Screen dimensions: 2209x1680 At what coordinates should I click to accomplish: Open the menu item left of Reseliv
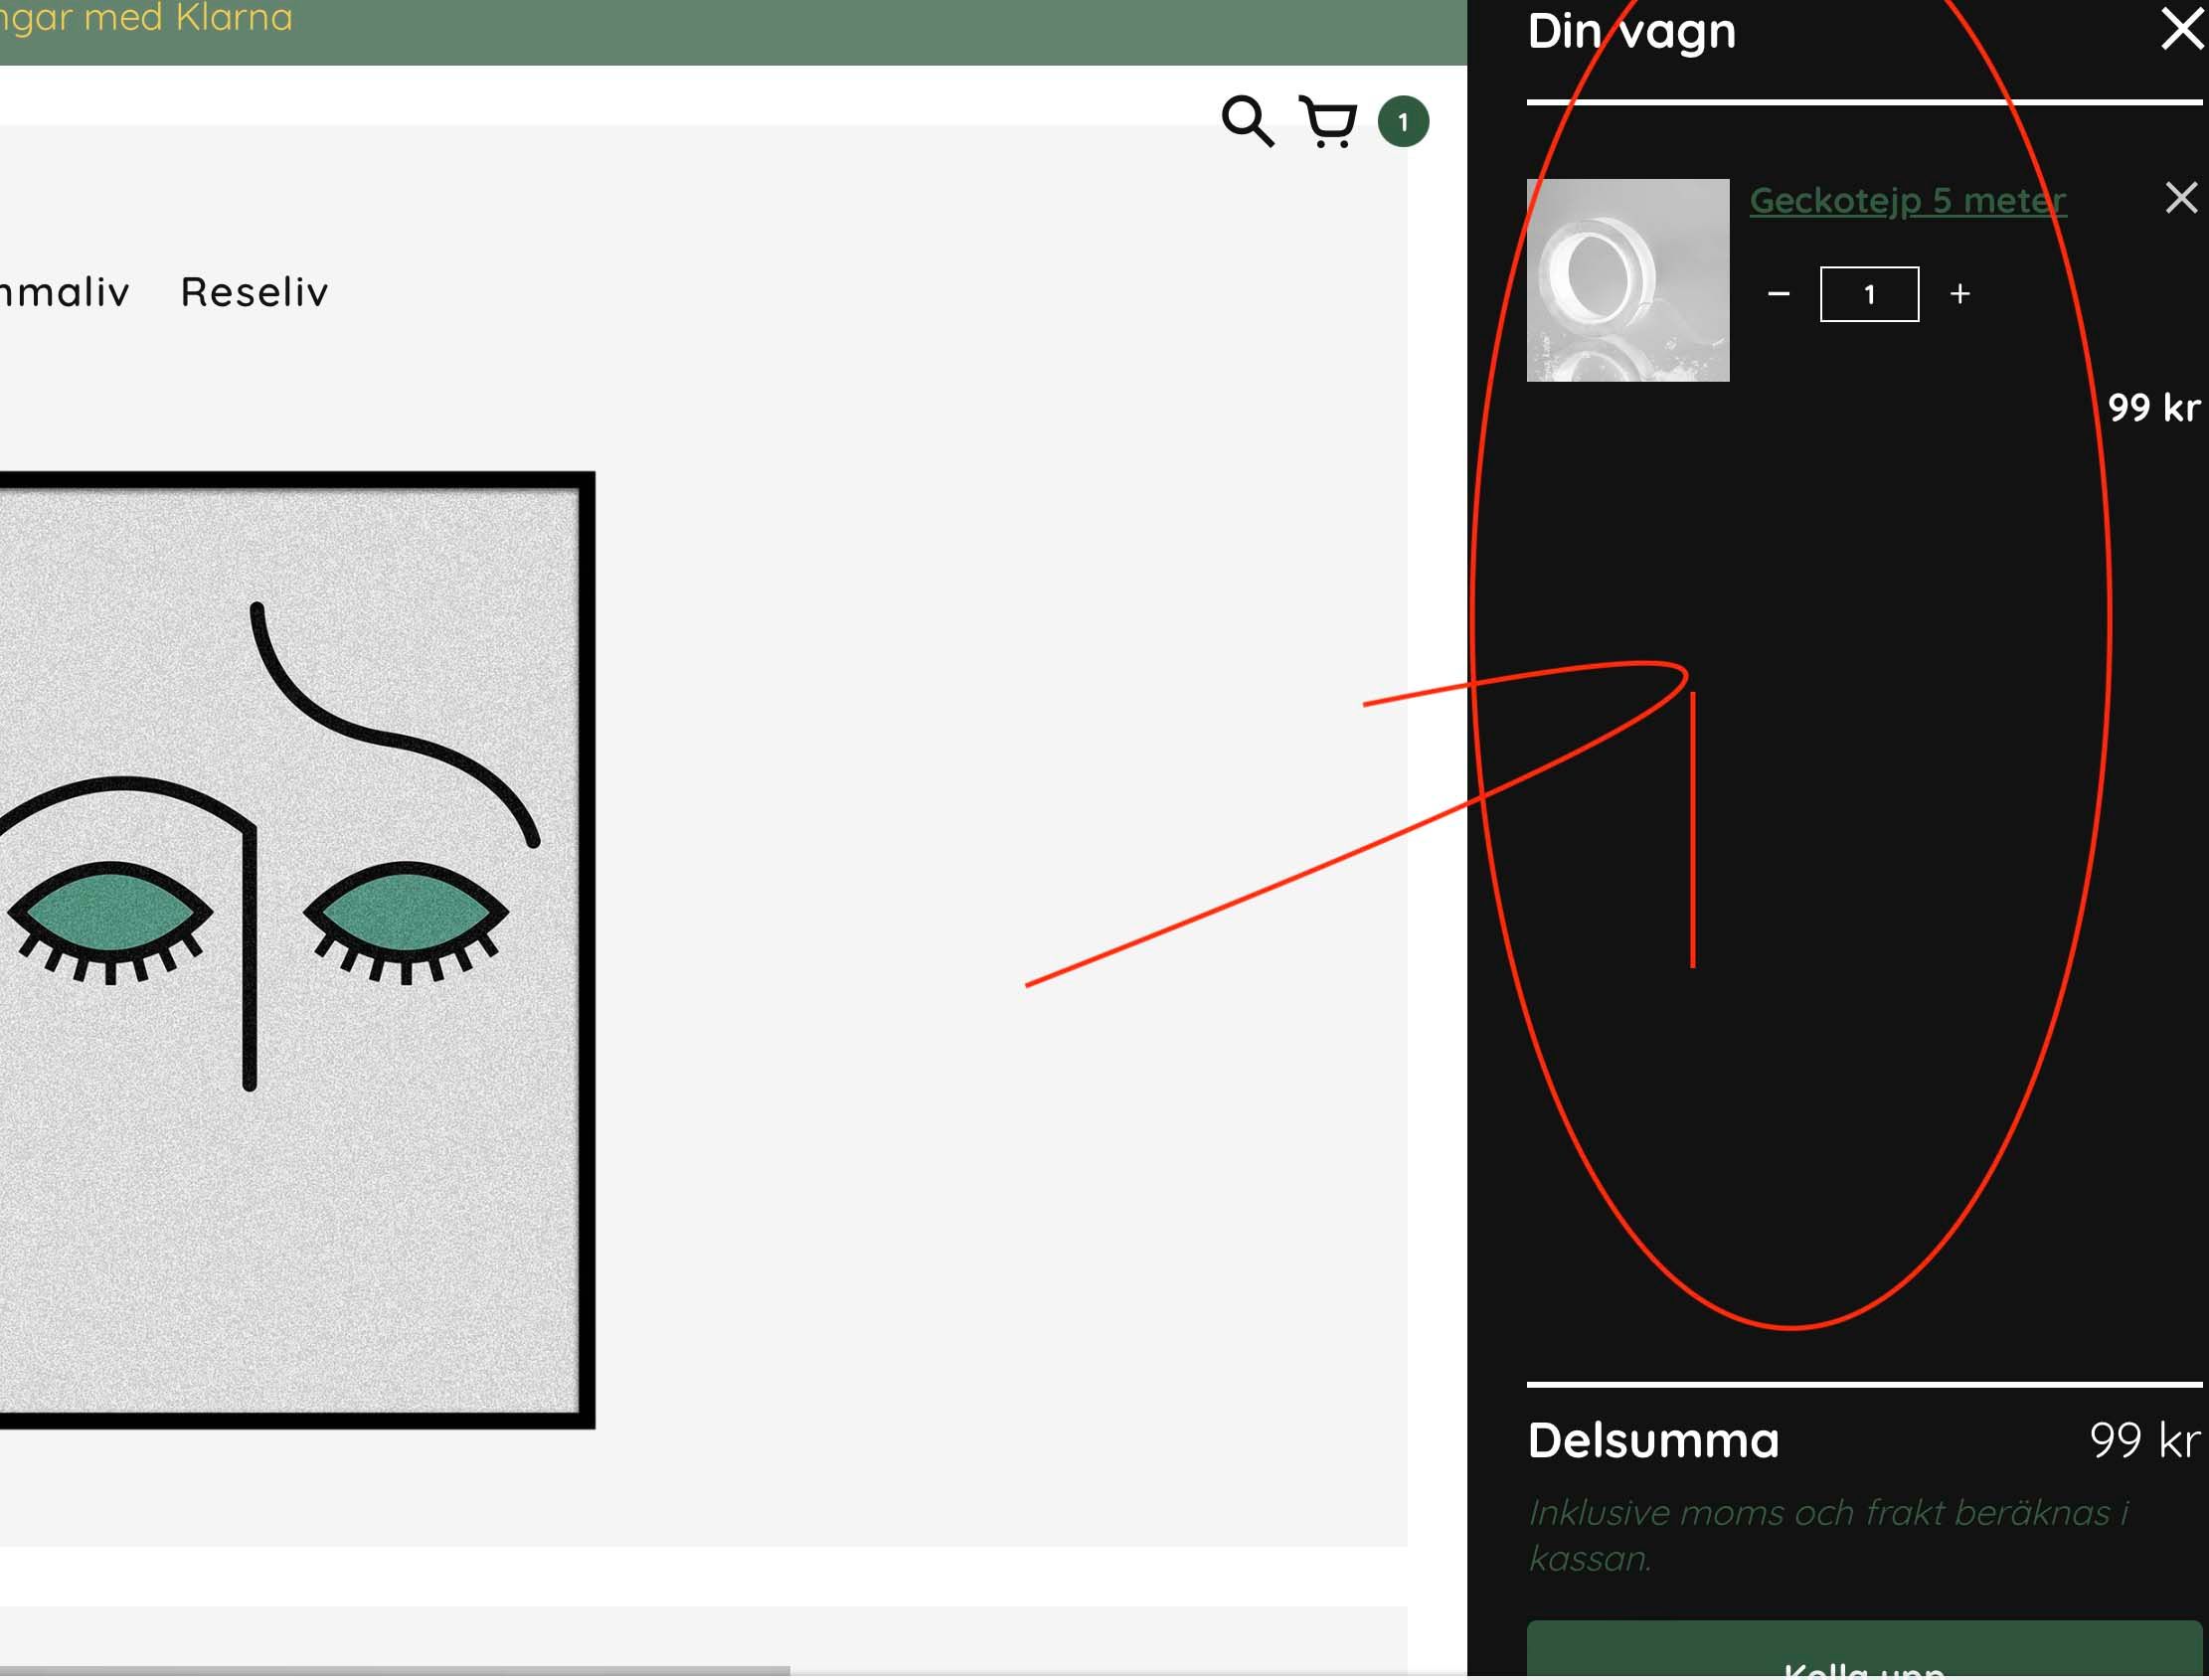[x=62, y=292]
